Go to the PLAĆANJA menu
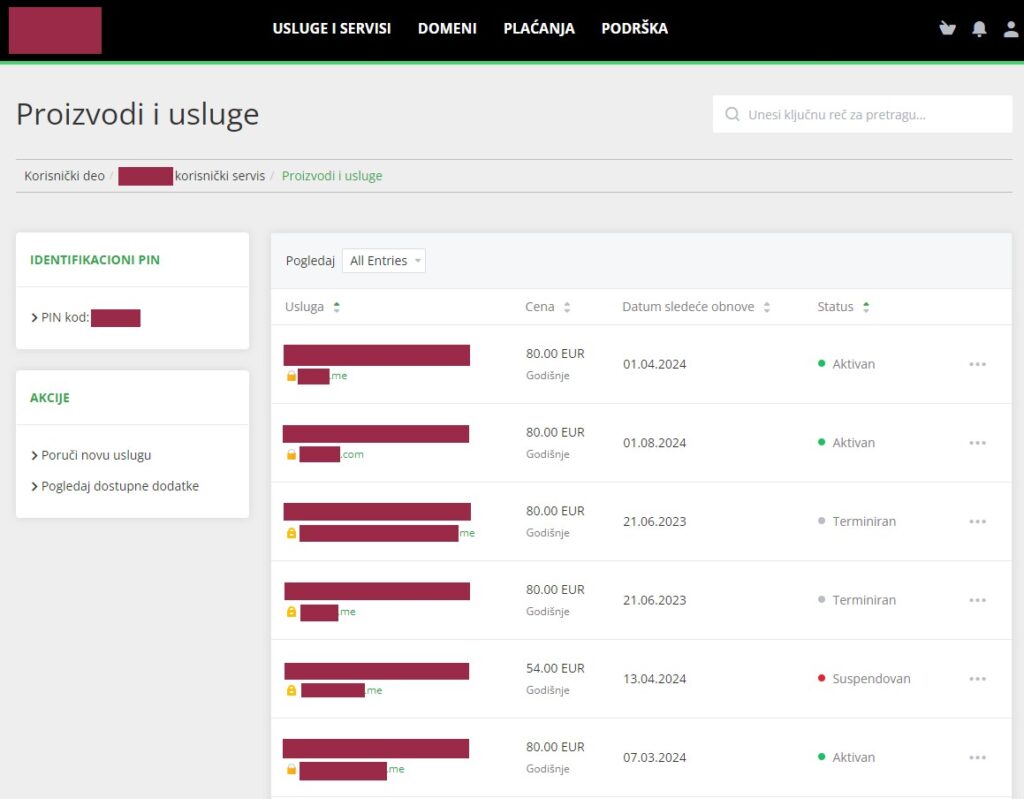The image size is (1024, 799). (x=539, y=29)
